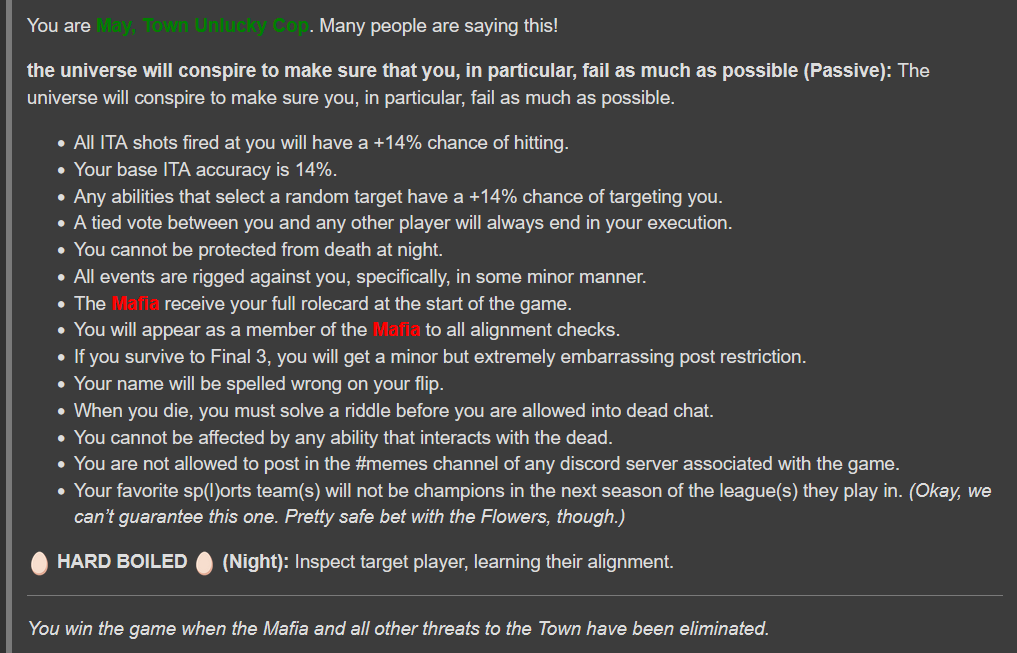Click the bullet about night protection
1017x653 pixels.
coord(258,250)
